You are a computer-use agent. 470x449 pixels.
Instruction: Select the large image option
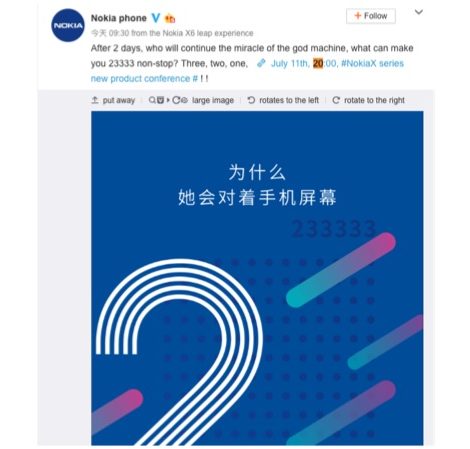pyautogui.click(x=213, y=100)
